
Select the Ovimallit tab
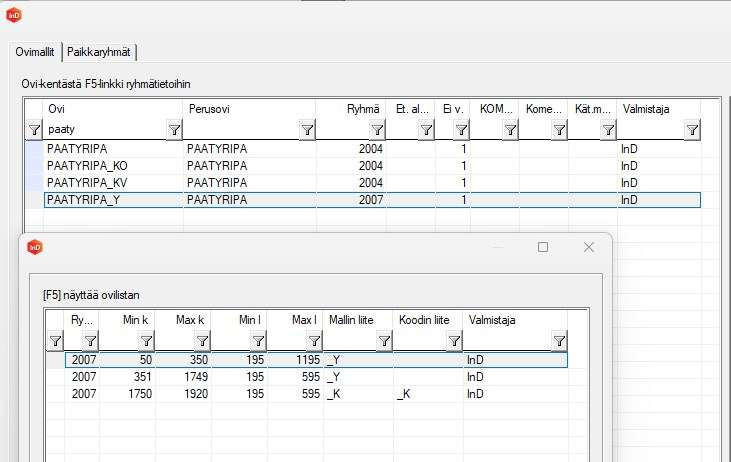[35, 52]
